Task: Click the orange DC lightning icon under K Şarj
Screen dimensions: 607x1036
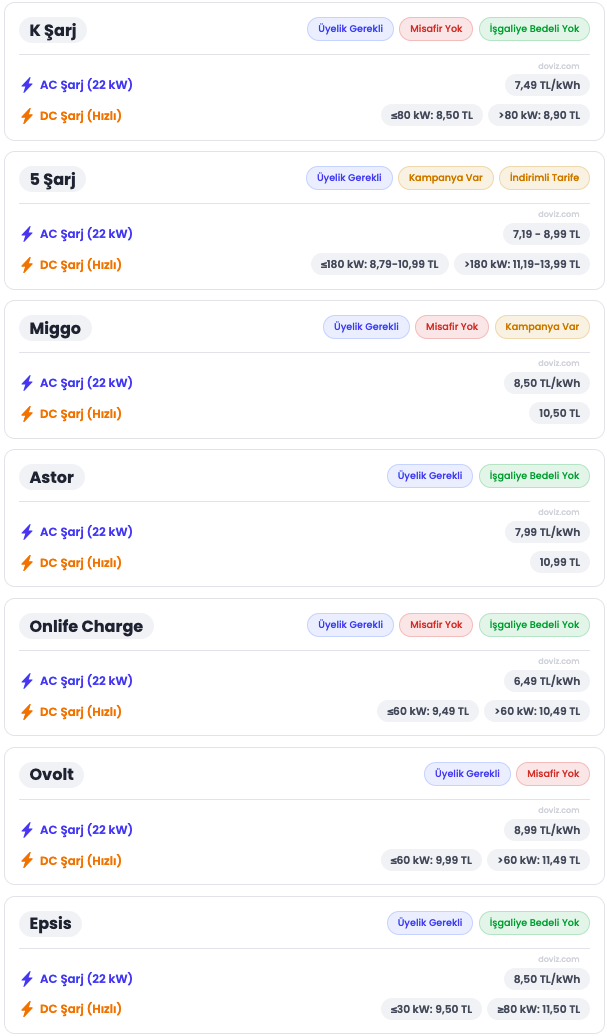Action: [27, 116]
